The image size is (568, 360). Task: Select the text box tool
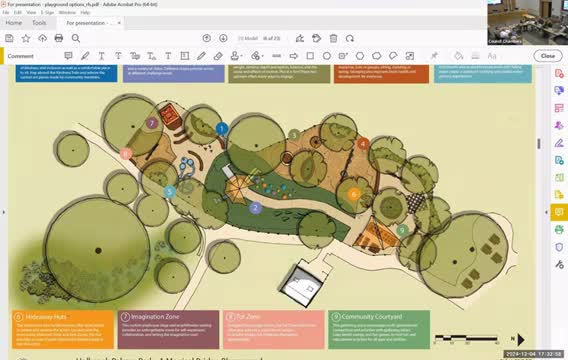(x=185, y=56)
